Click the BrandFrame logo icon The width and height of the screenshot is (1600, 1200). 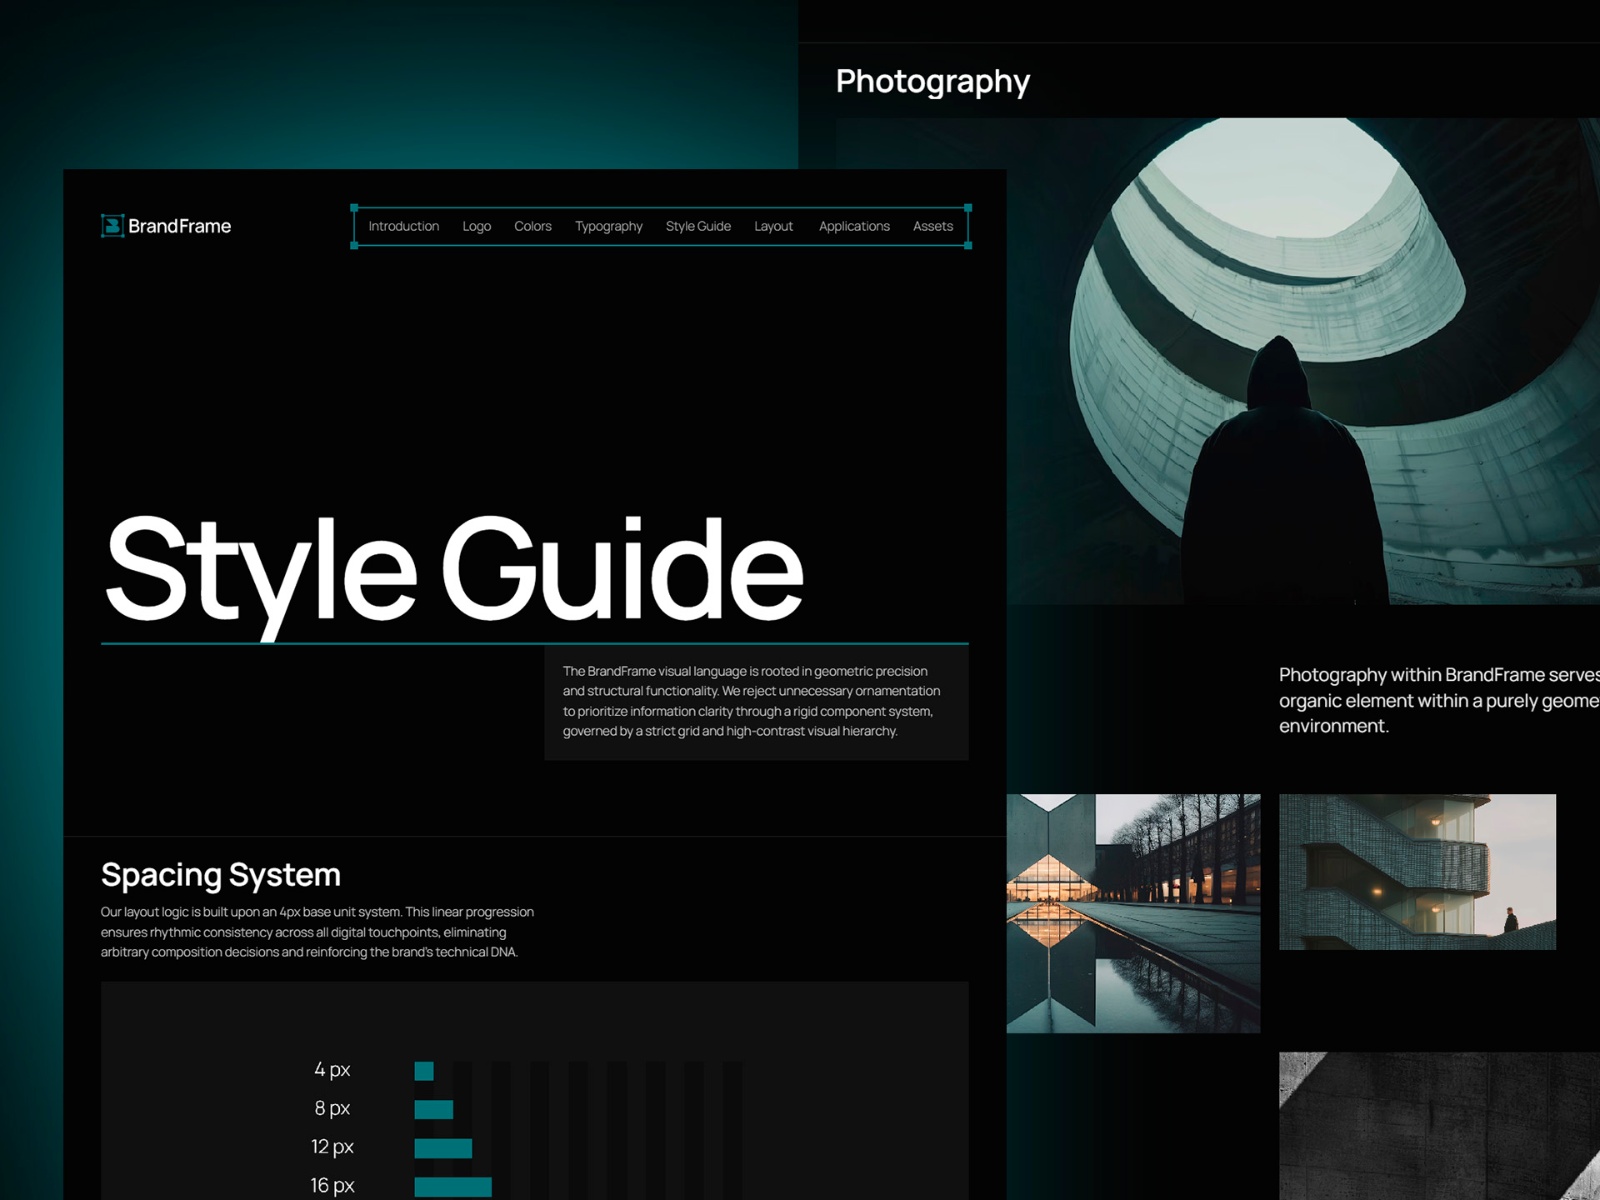click(x=110, y=226)
